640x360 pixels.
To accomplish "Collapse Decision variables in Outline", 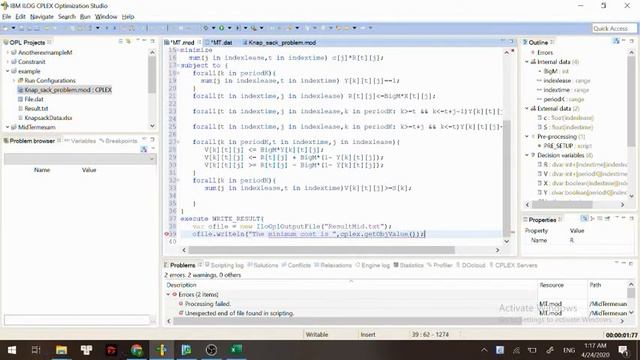I will [x=527, y=155].
